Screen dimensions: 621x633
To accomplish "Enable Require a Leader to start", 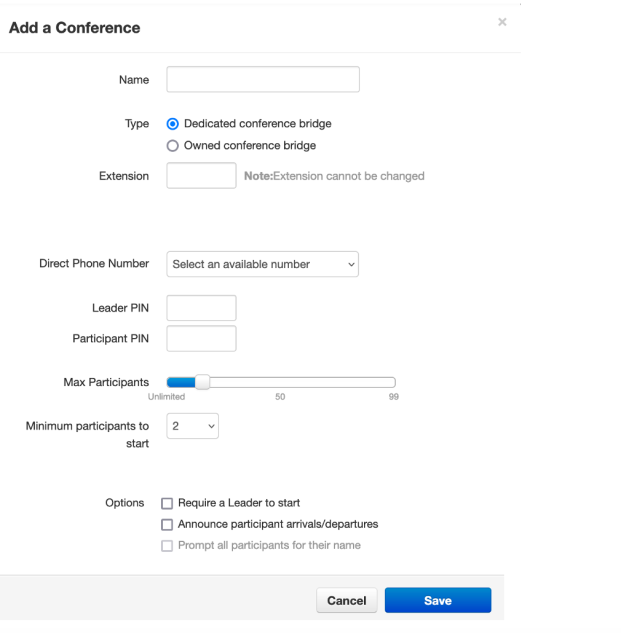I will (167, 503).
